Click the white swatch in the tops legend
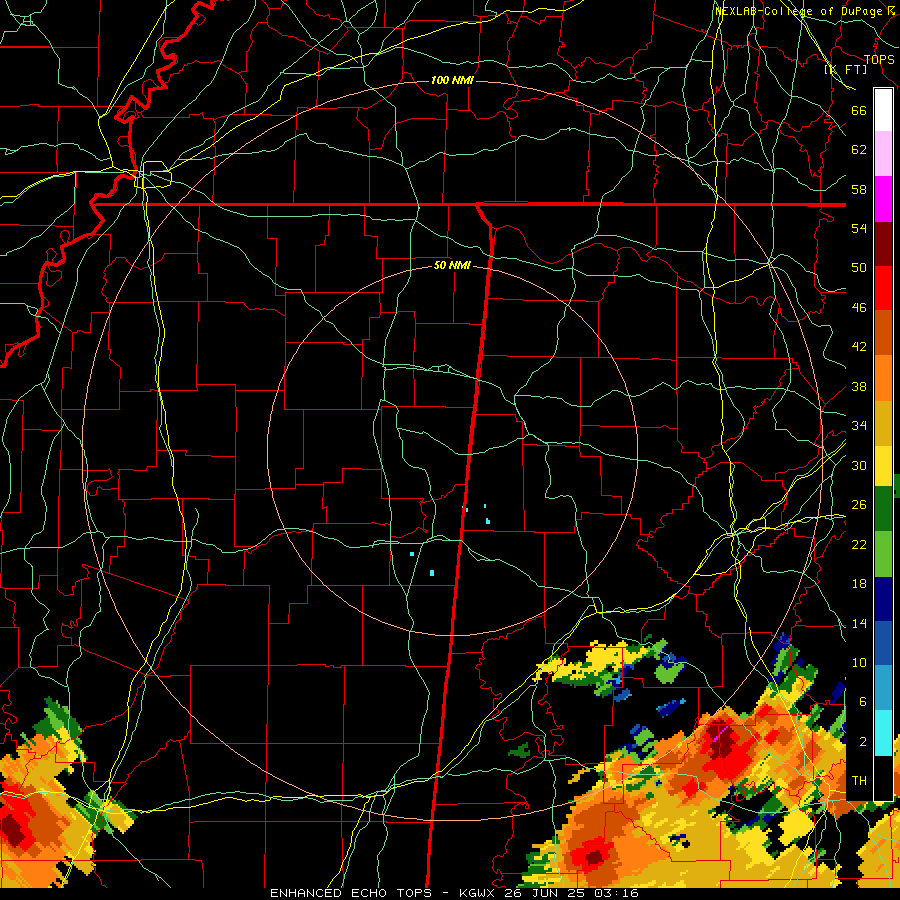This screenshot has height=900, width=900. click(x=883, y=110)
